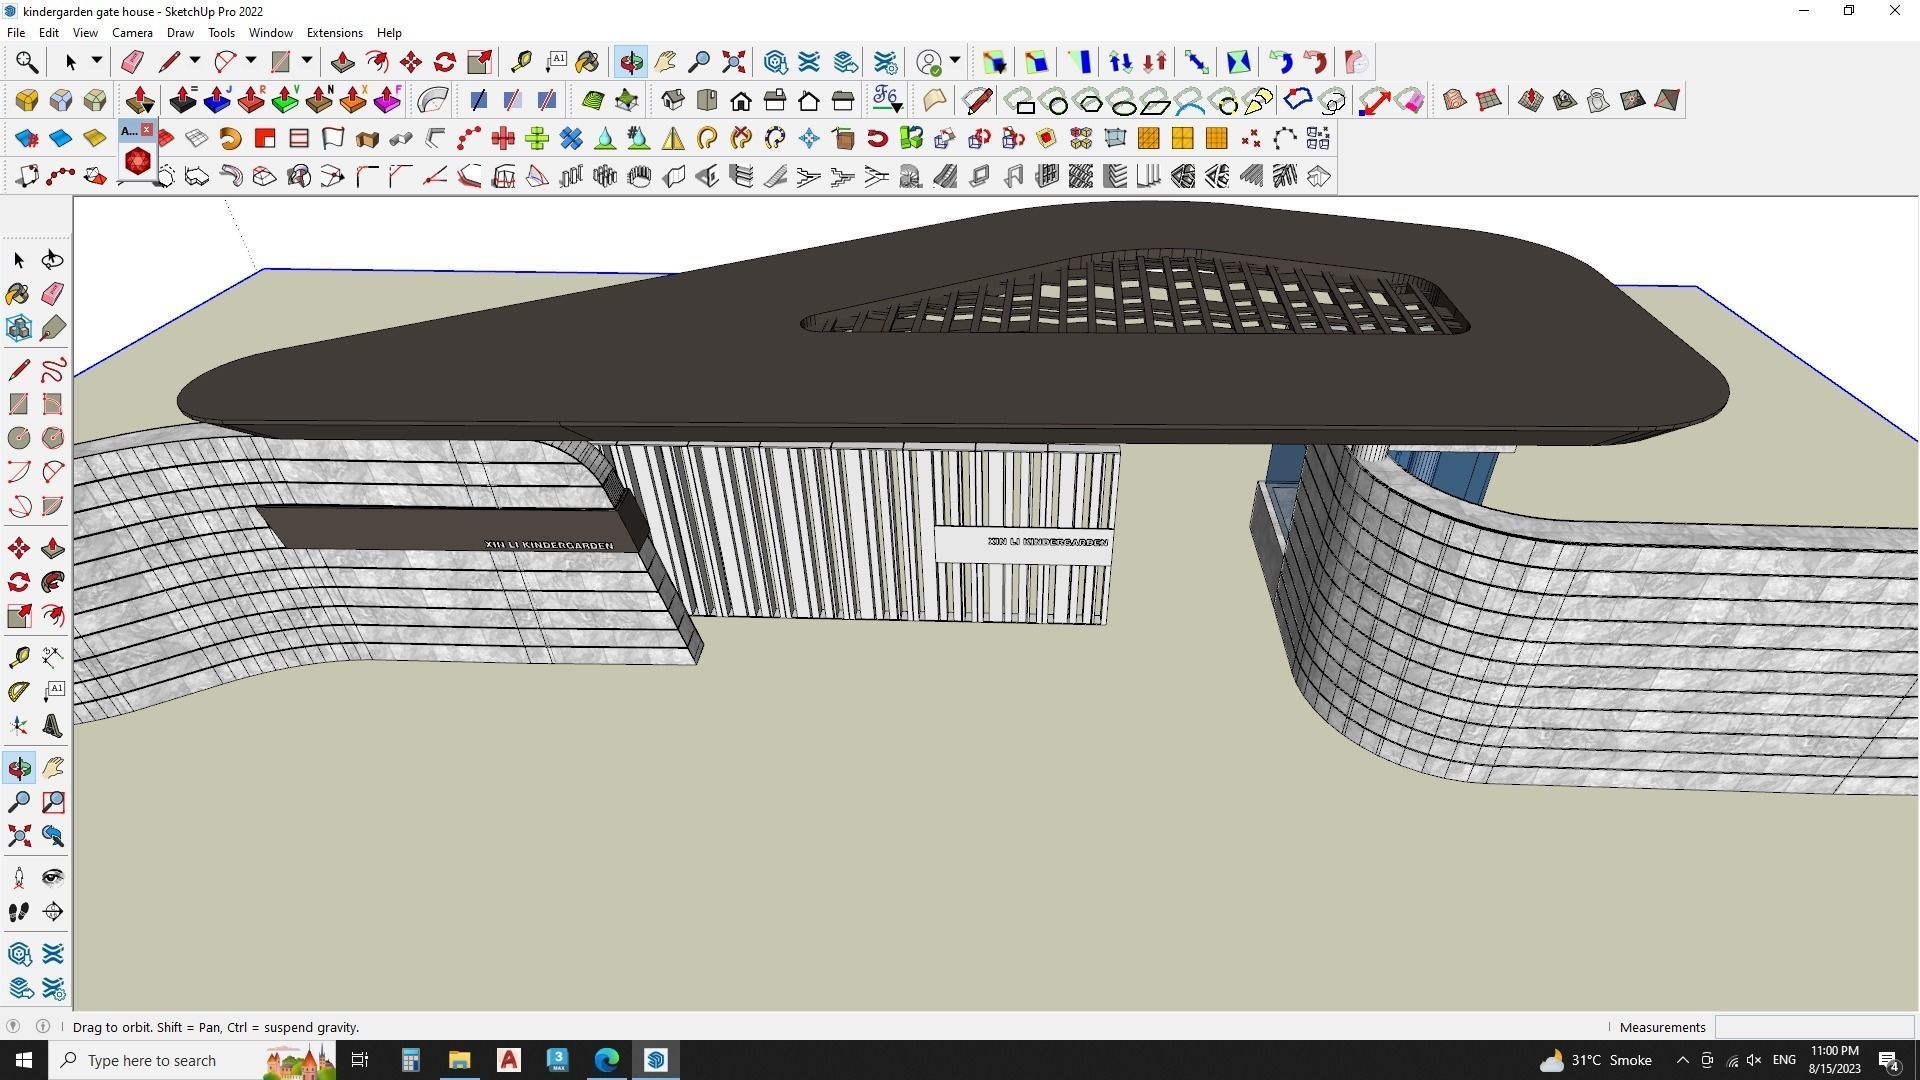
Task: Click the Look Around eye icon
Action: pyautogui.click(x=53, y=878)
